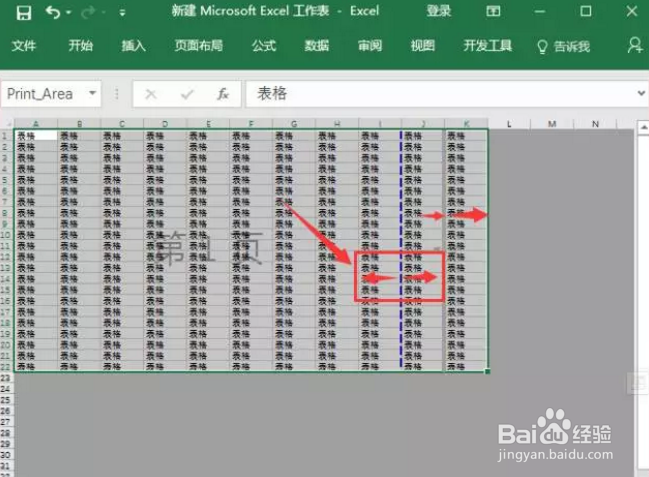Click the formula bar showing 表格
Viewport: 649px width, 477px height.
441,94
